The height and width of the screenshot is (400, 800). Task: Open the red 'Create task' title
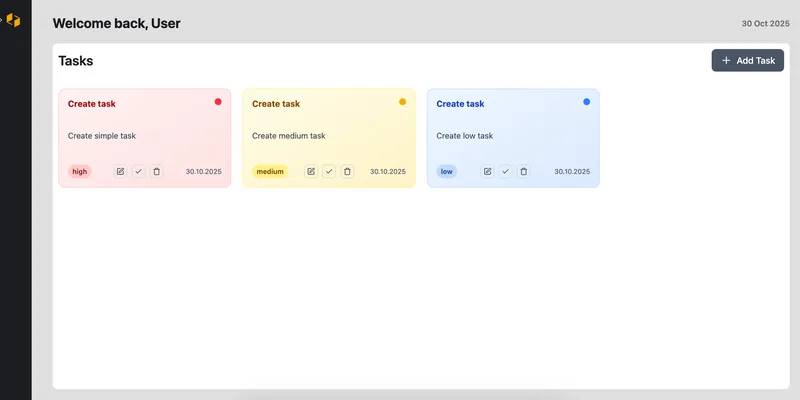[92, 104]
